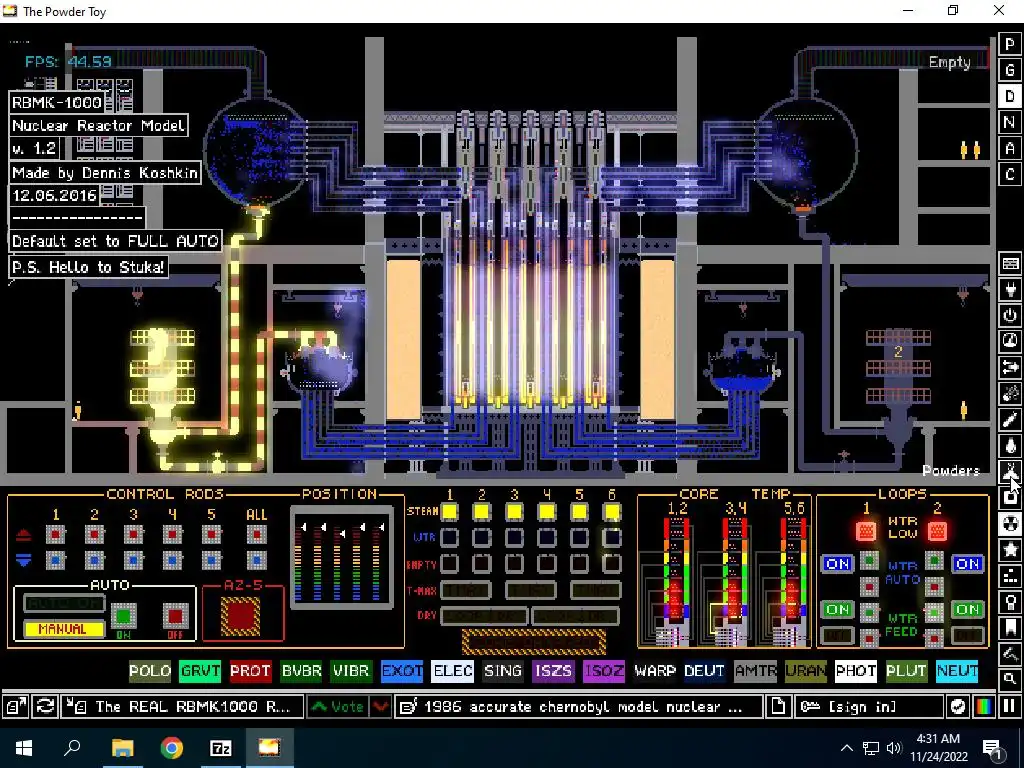Screen dimensions: 1024x768
Task: Open the Windows Start menu
Action: [x=24, y=748]
